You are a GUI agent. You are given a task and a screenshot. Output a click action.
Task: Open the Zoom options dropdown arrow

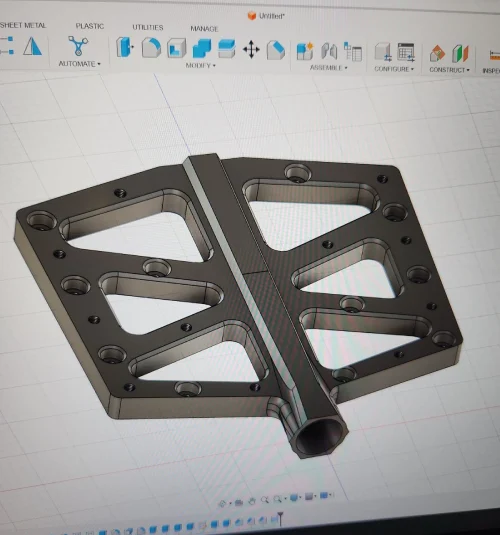coord(285,498)
